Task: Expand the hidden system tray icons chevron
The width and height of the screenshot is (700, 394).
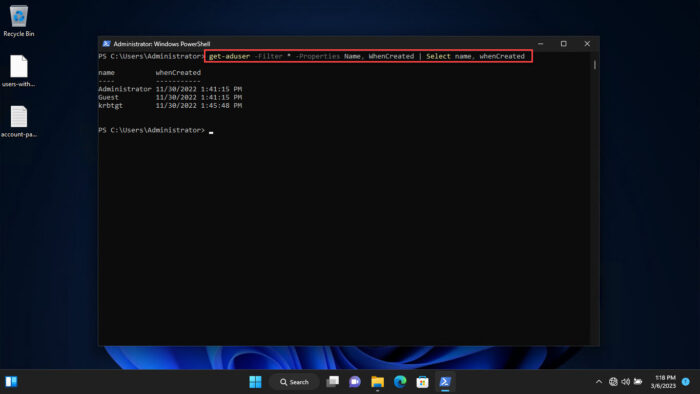Action: pyautogui.click(x=599, y=382)
